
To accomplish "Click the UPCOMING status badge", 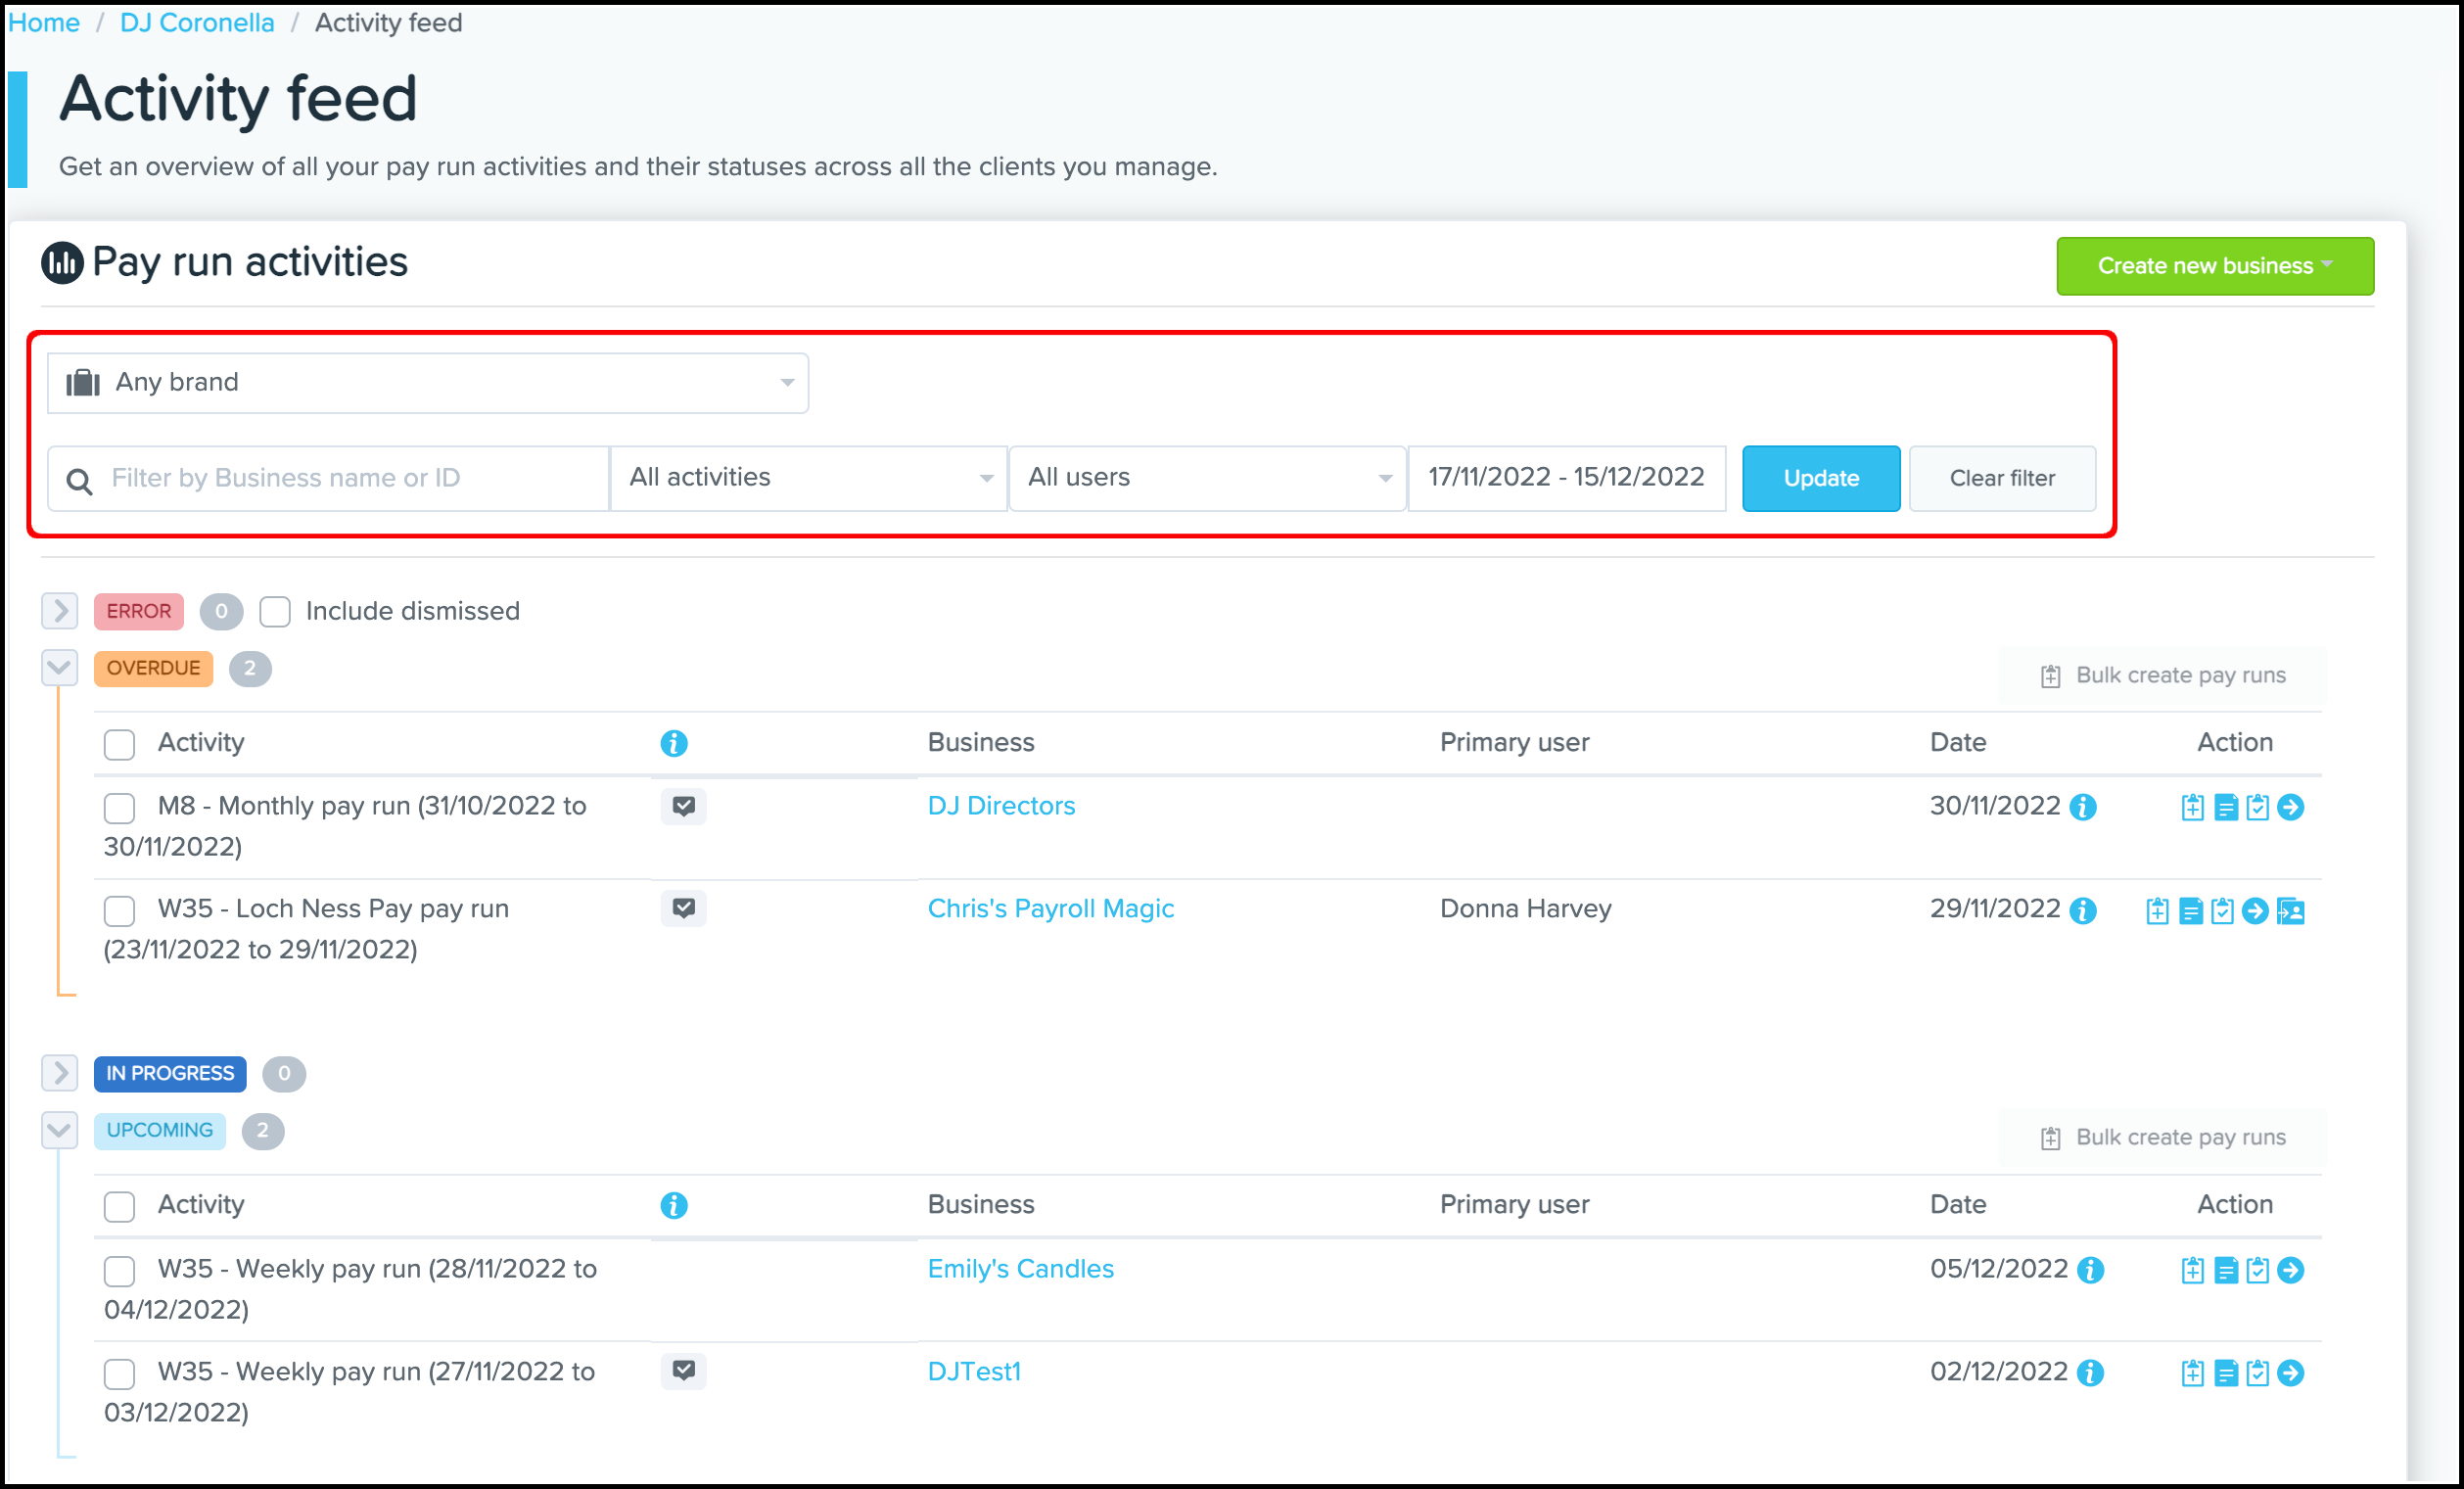I will (x=160, y=1131).
